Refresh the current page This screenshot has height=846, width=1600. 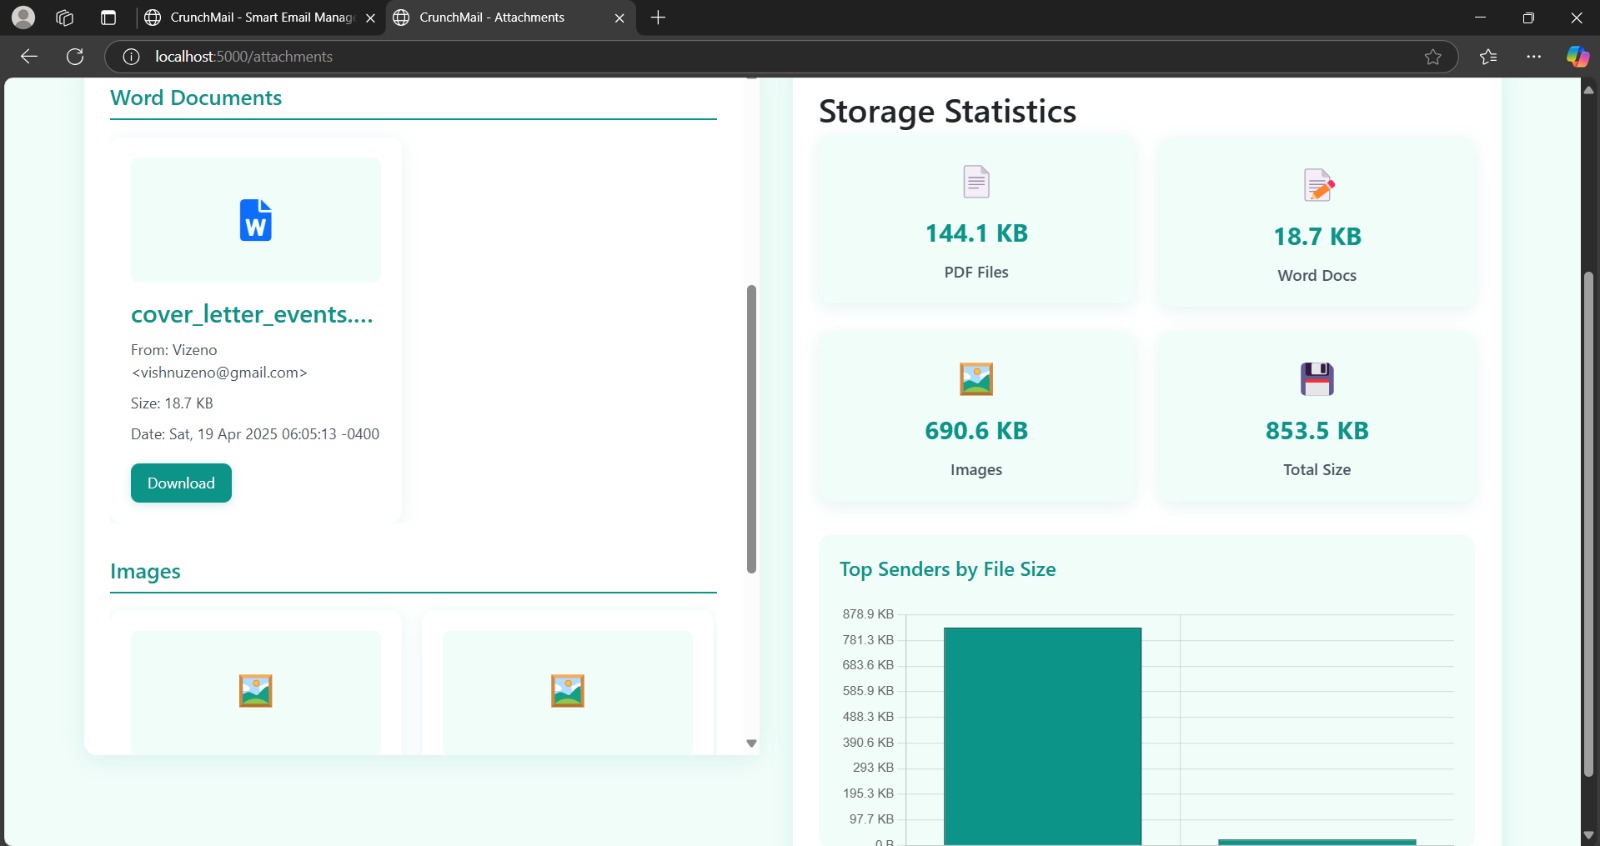[75, 57]
